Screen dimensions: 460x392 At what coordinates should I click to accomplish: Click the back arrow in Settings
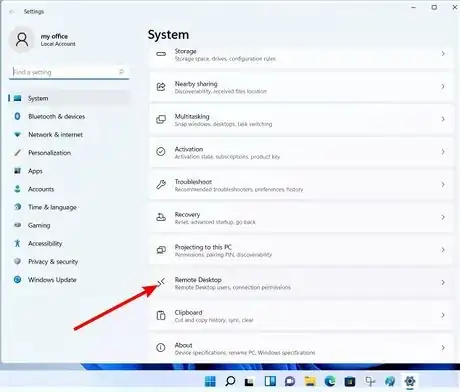12,12
